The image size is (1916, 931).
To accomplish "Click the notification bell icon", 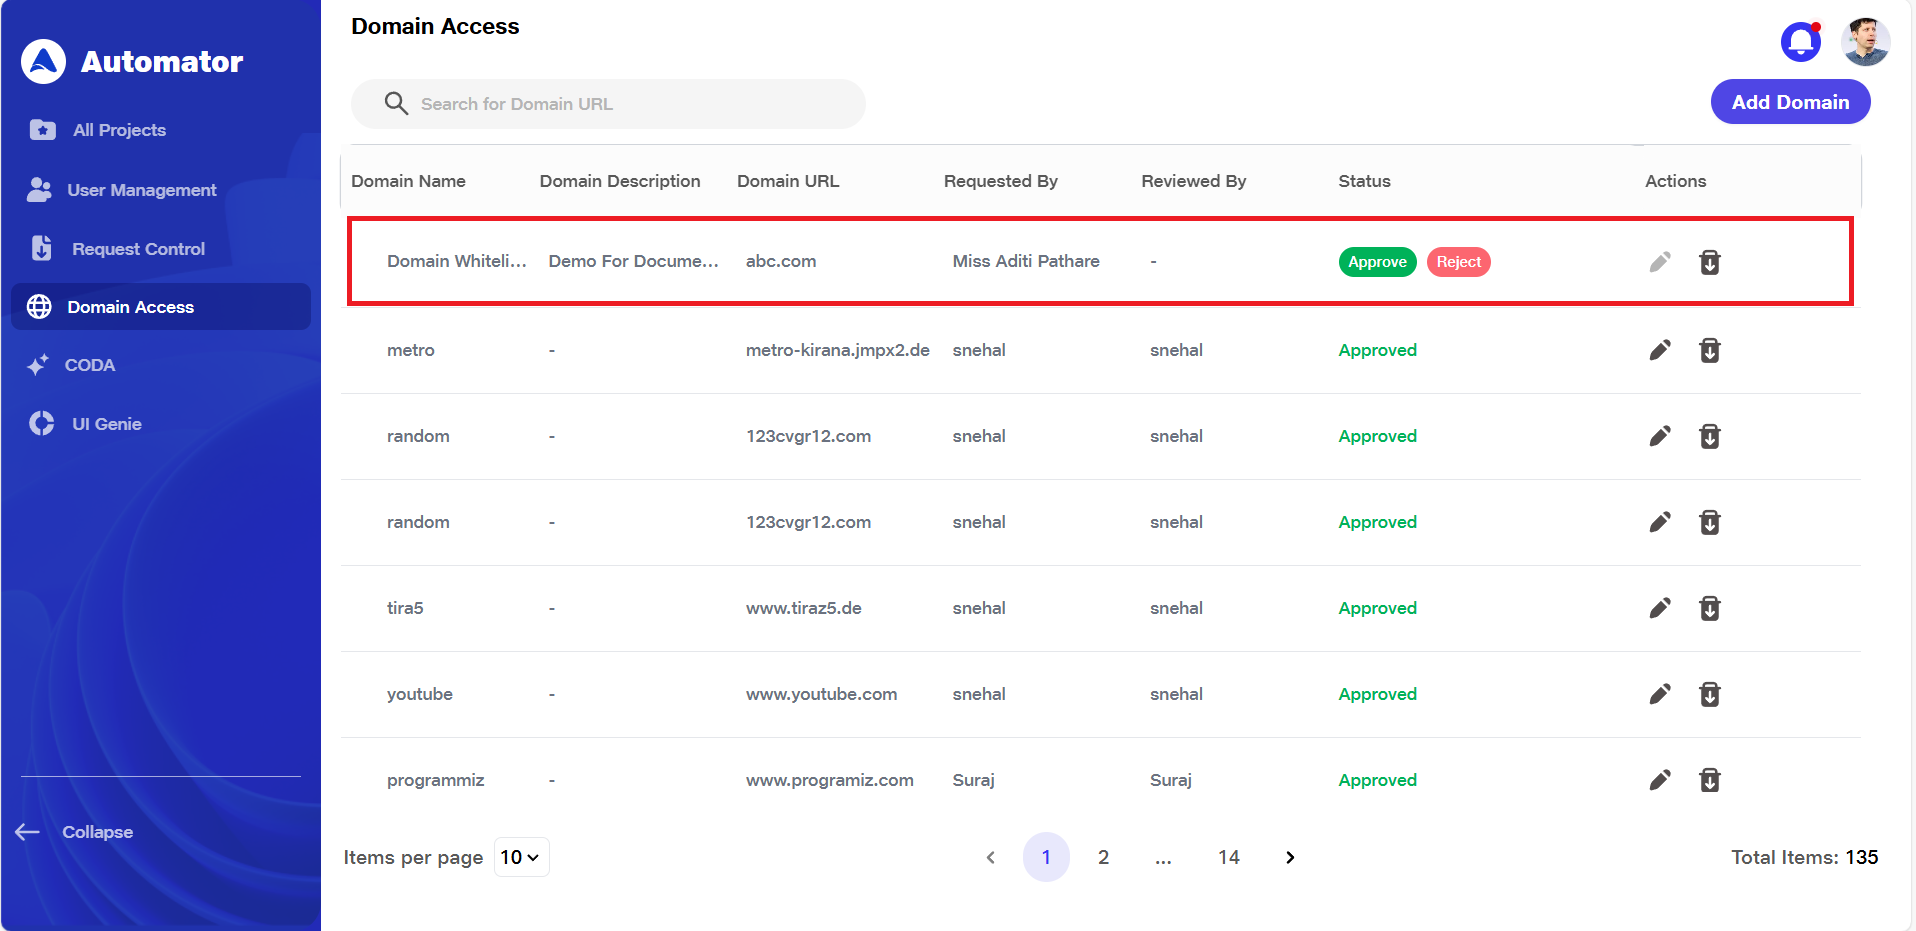I will pos(1800,42).
